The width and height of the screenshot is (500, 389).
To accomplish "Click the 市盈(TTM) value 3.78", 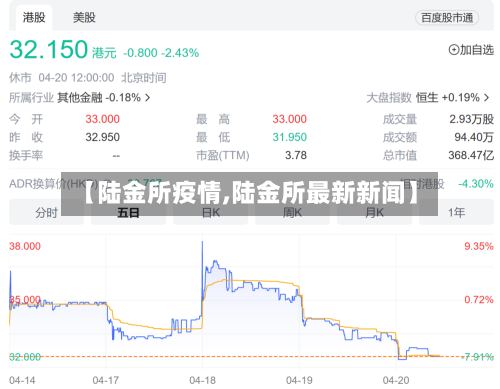I will click(x=296, y=155).
